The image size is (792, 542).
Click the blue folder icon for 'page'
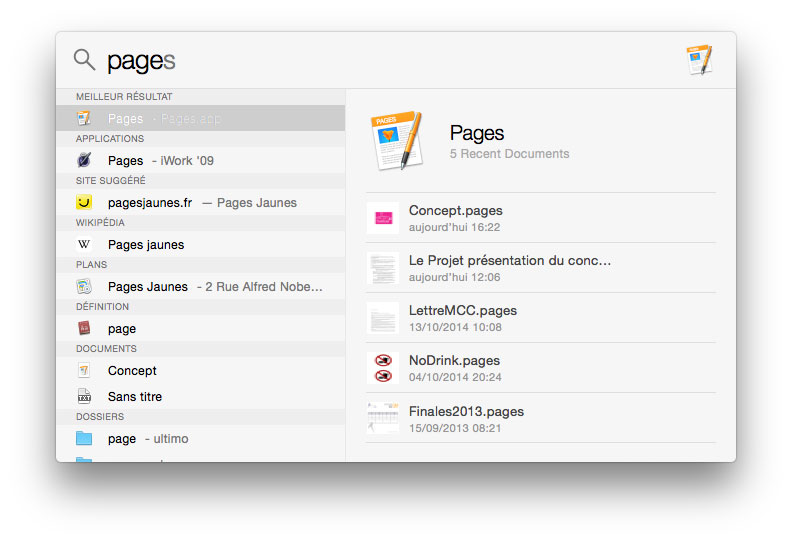pos(84,438)
